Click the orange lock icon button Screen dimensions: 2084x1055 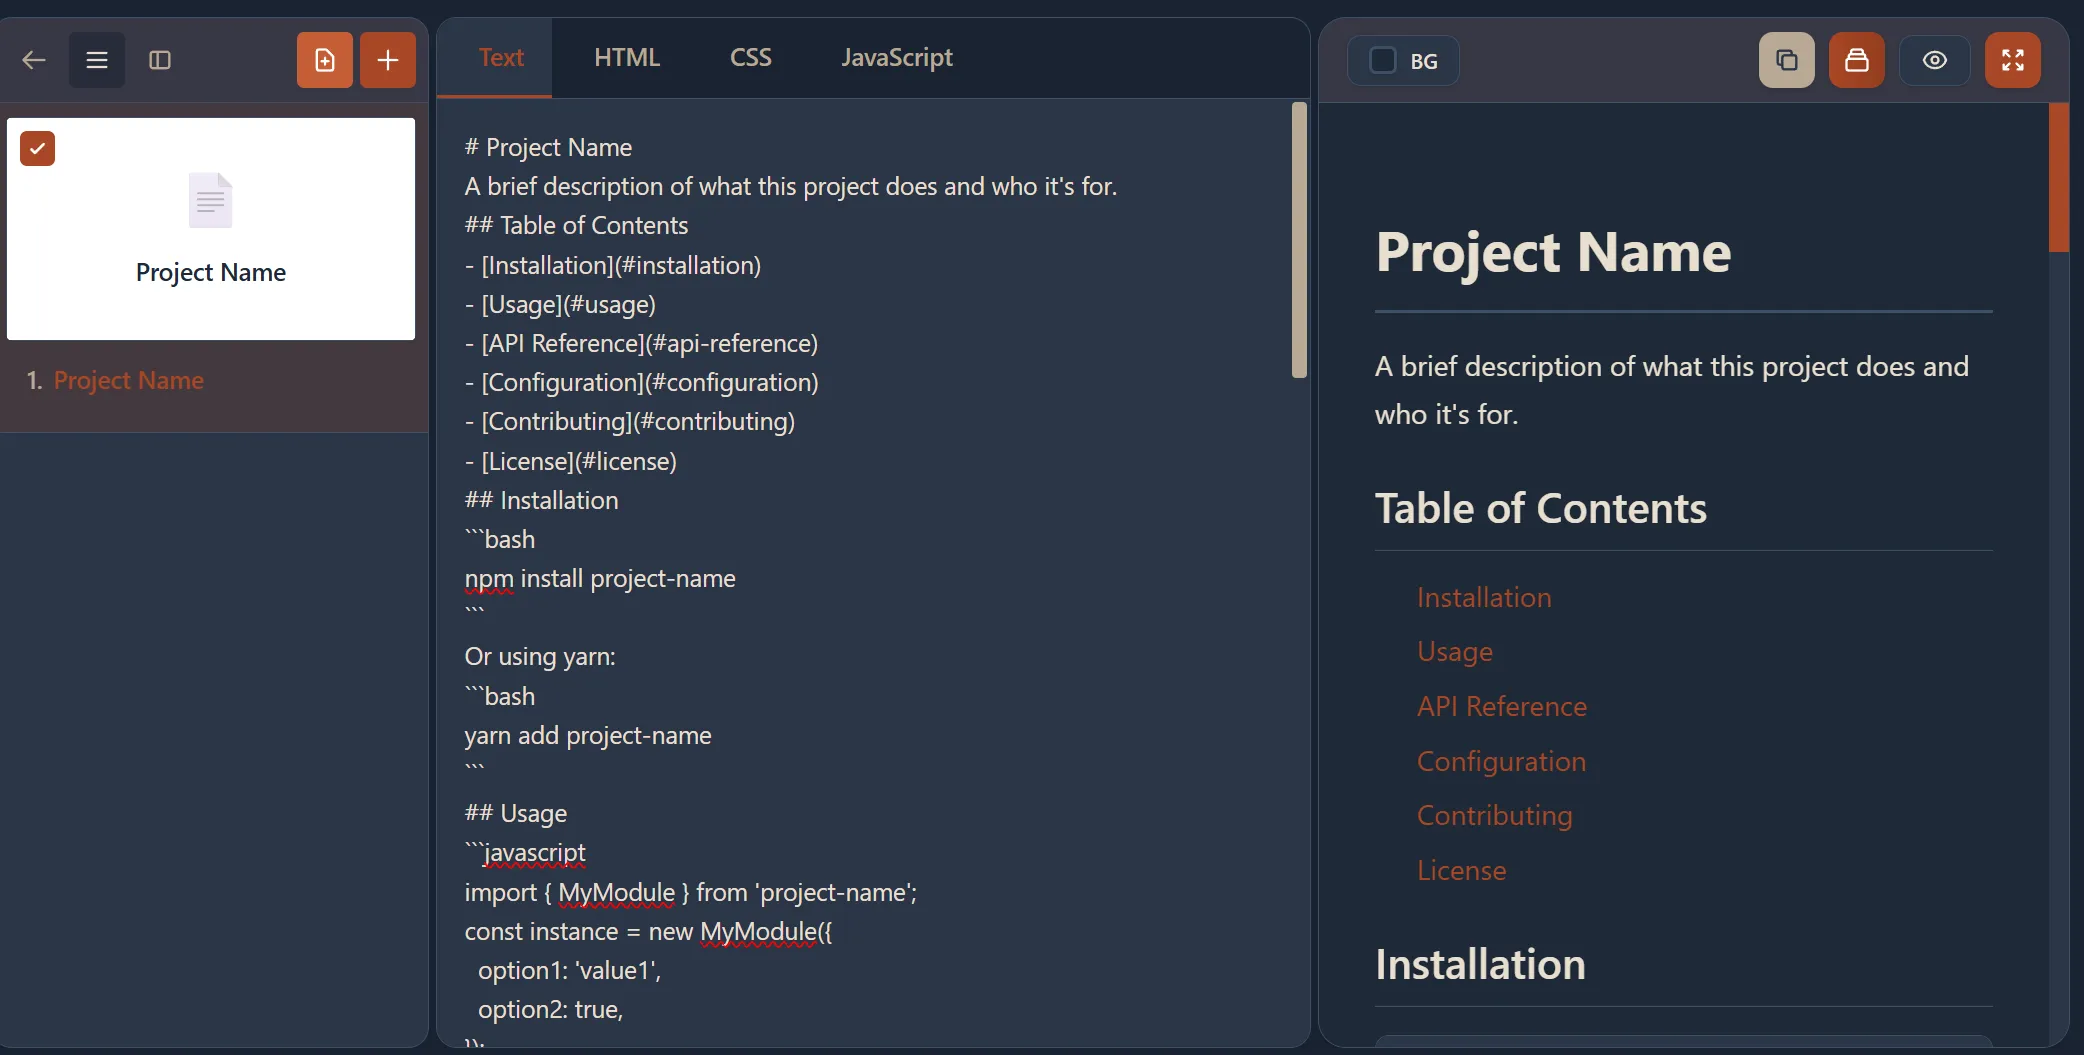(x=1857, y=60)
